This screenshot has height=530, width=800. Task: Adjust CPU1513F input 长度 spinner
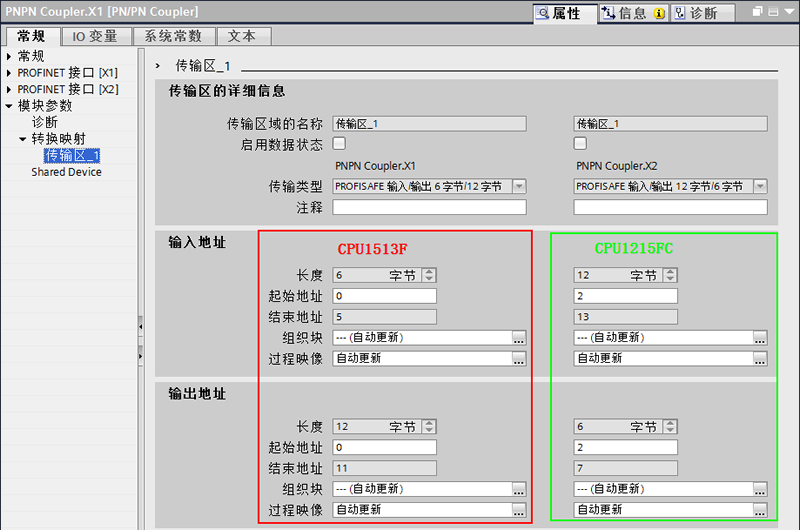[429, 275]
